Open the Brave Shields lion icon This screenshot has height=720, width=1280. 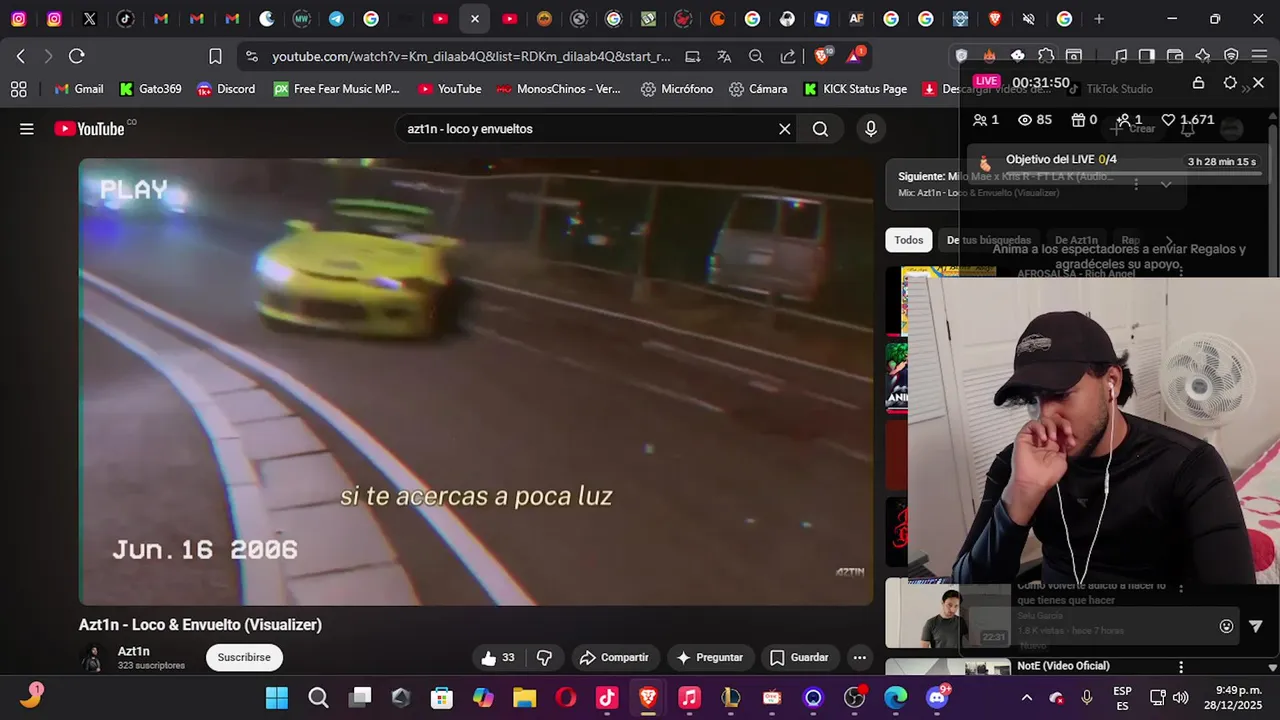[822, 56]
